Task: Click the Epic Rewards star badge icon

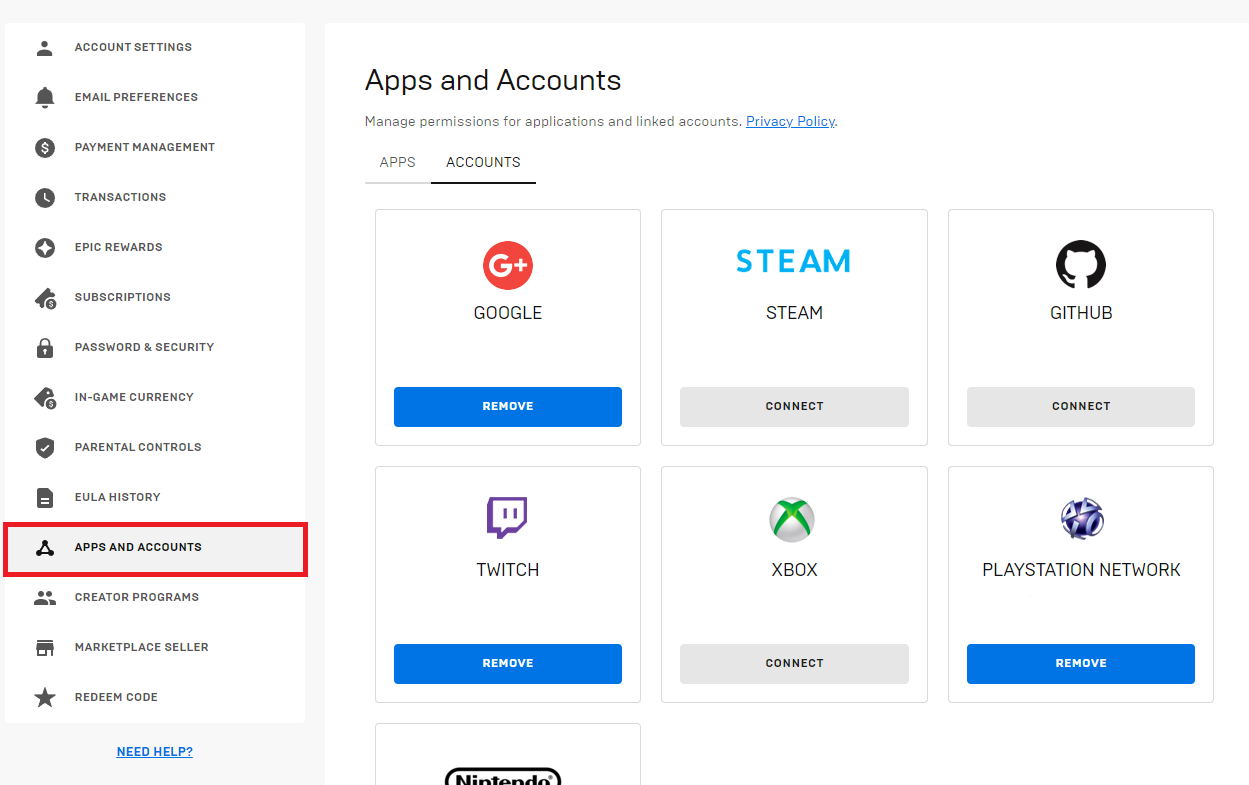Action: pos(45,247)
